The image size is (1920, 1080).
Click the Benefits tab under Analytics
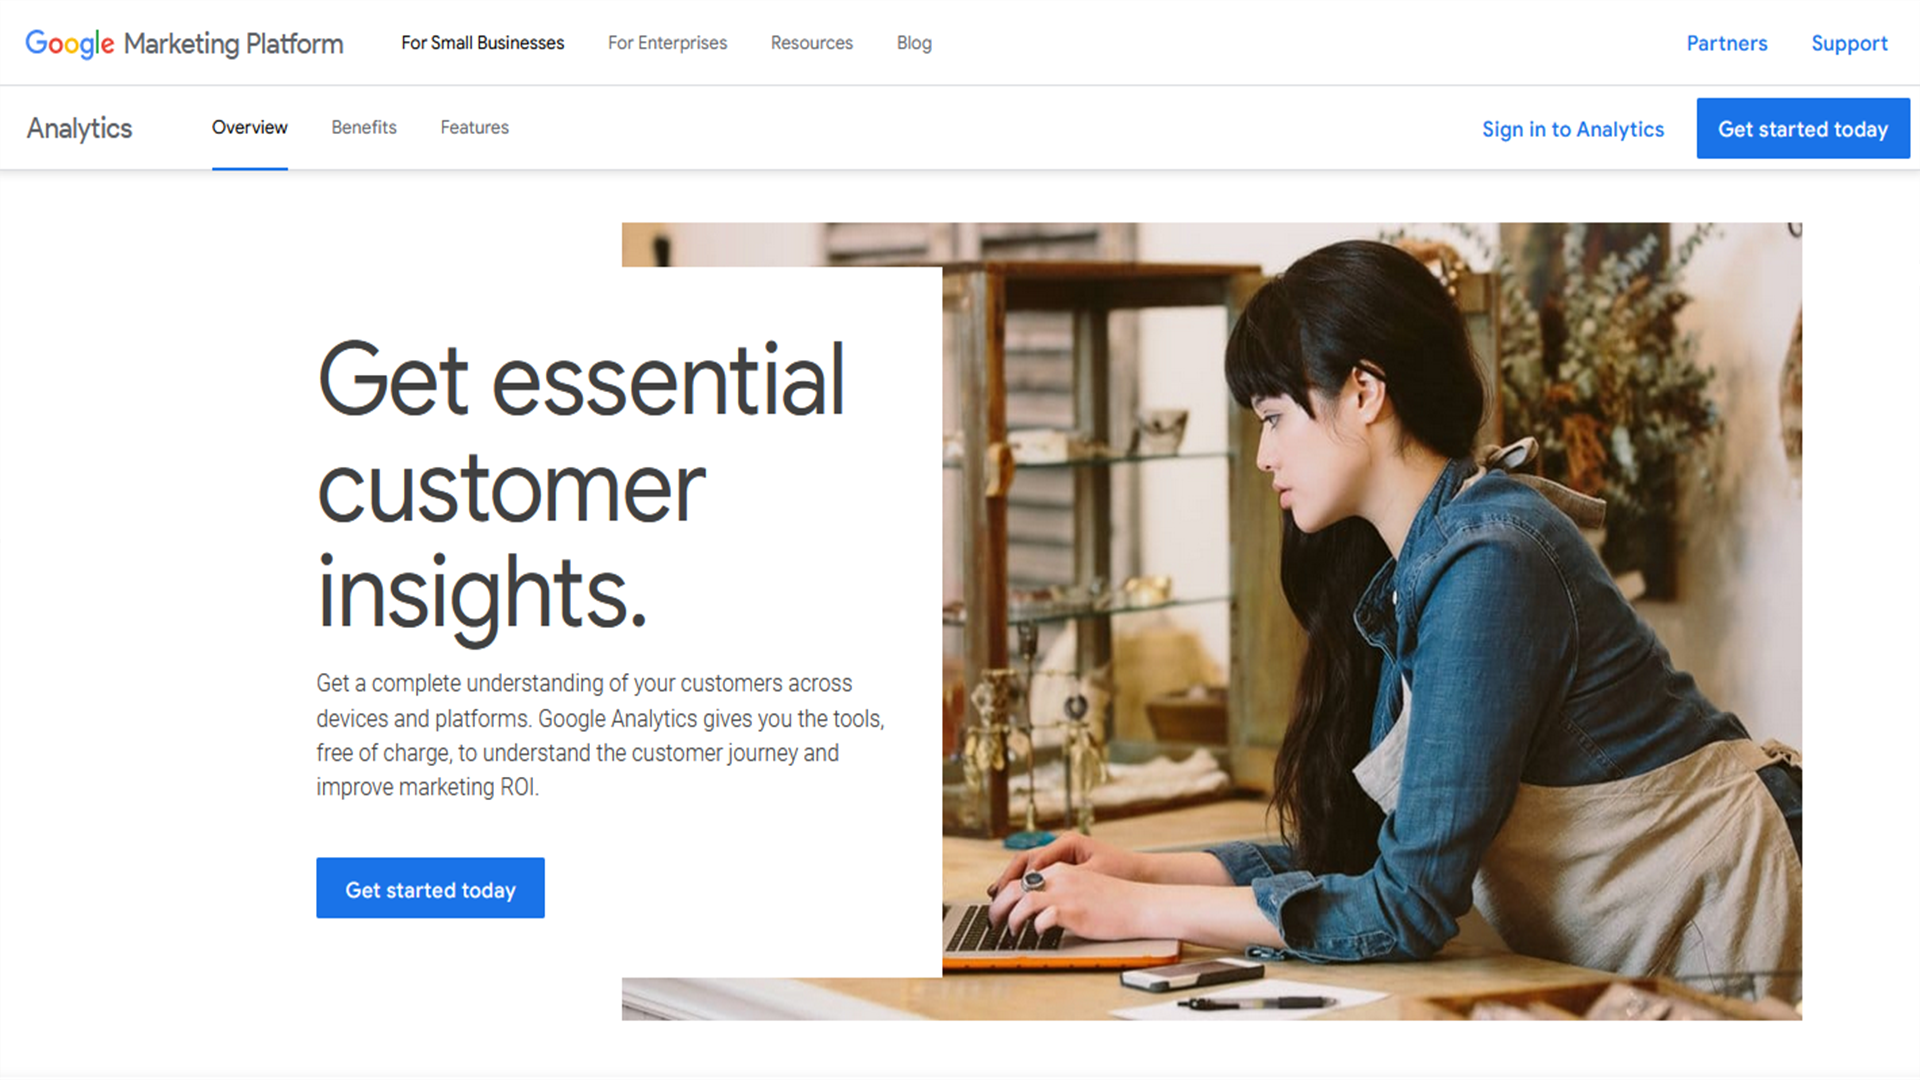click(x=364, y=127)
